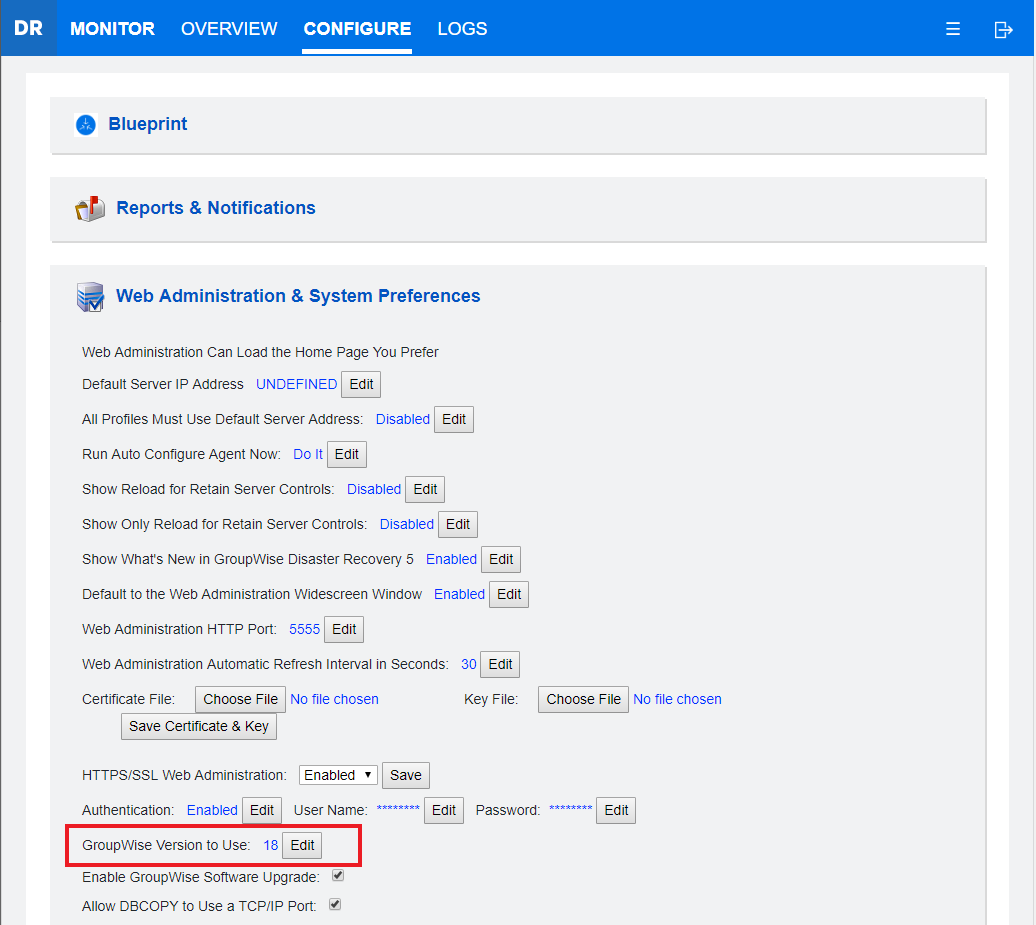Click the masked Password value
This screenshot has width=1036, height=925.
(x=570, y=809)
